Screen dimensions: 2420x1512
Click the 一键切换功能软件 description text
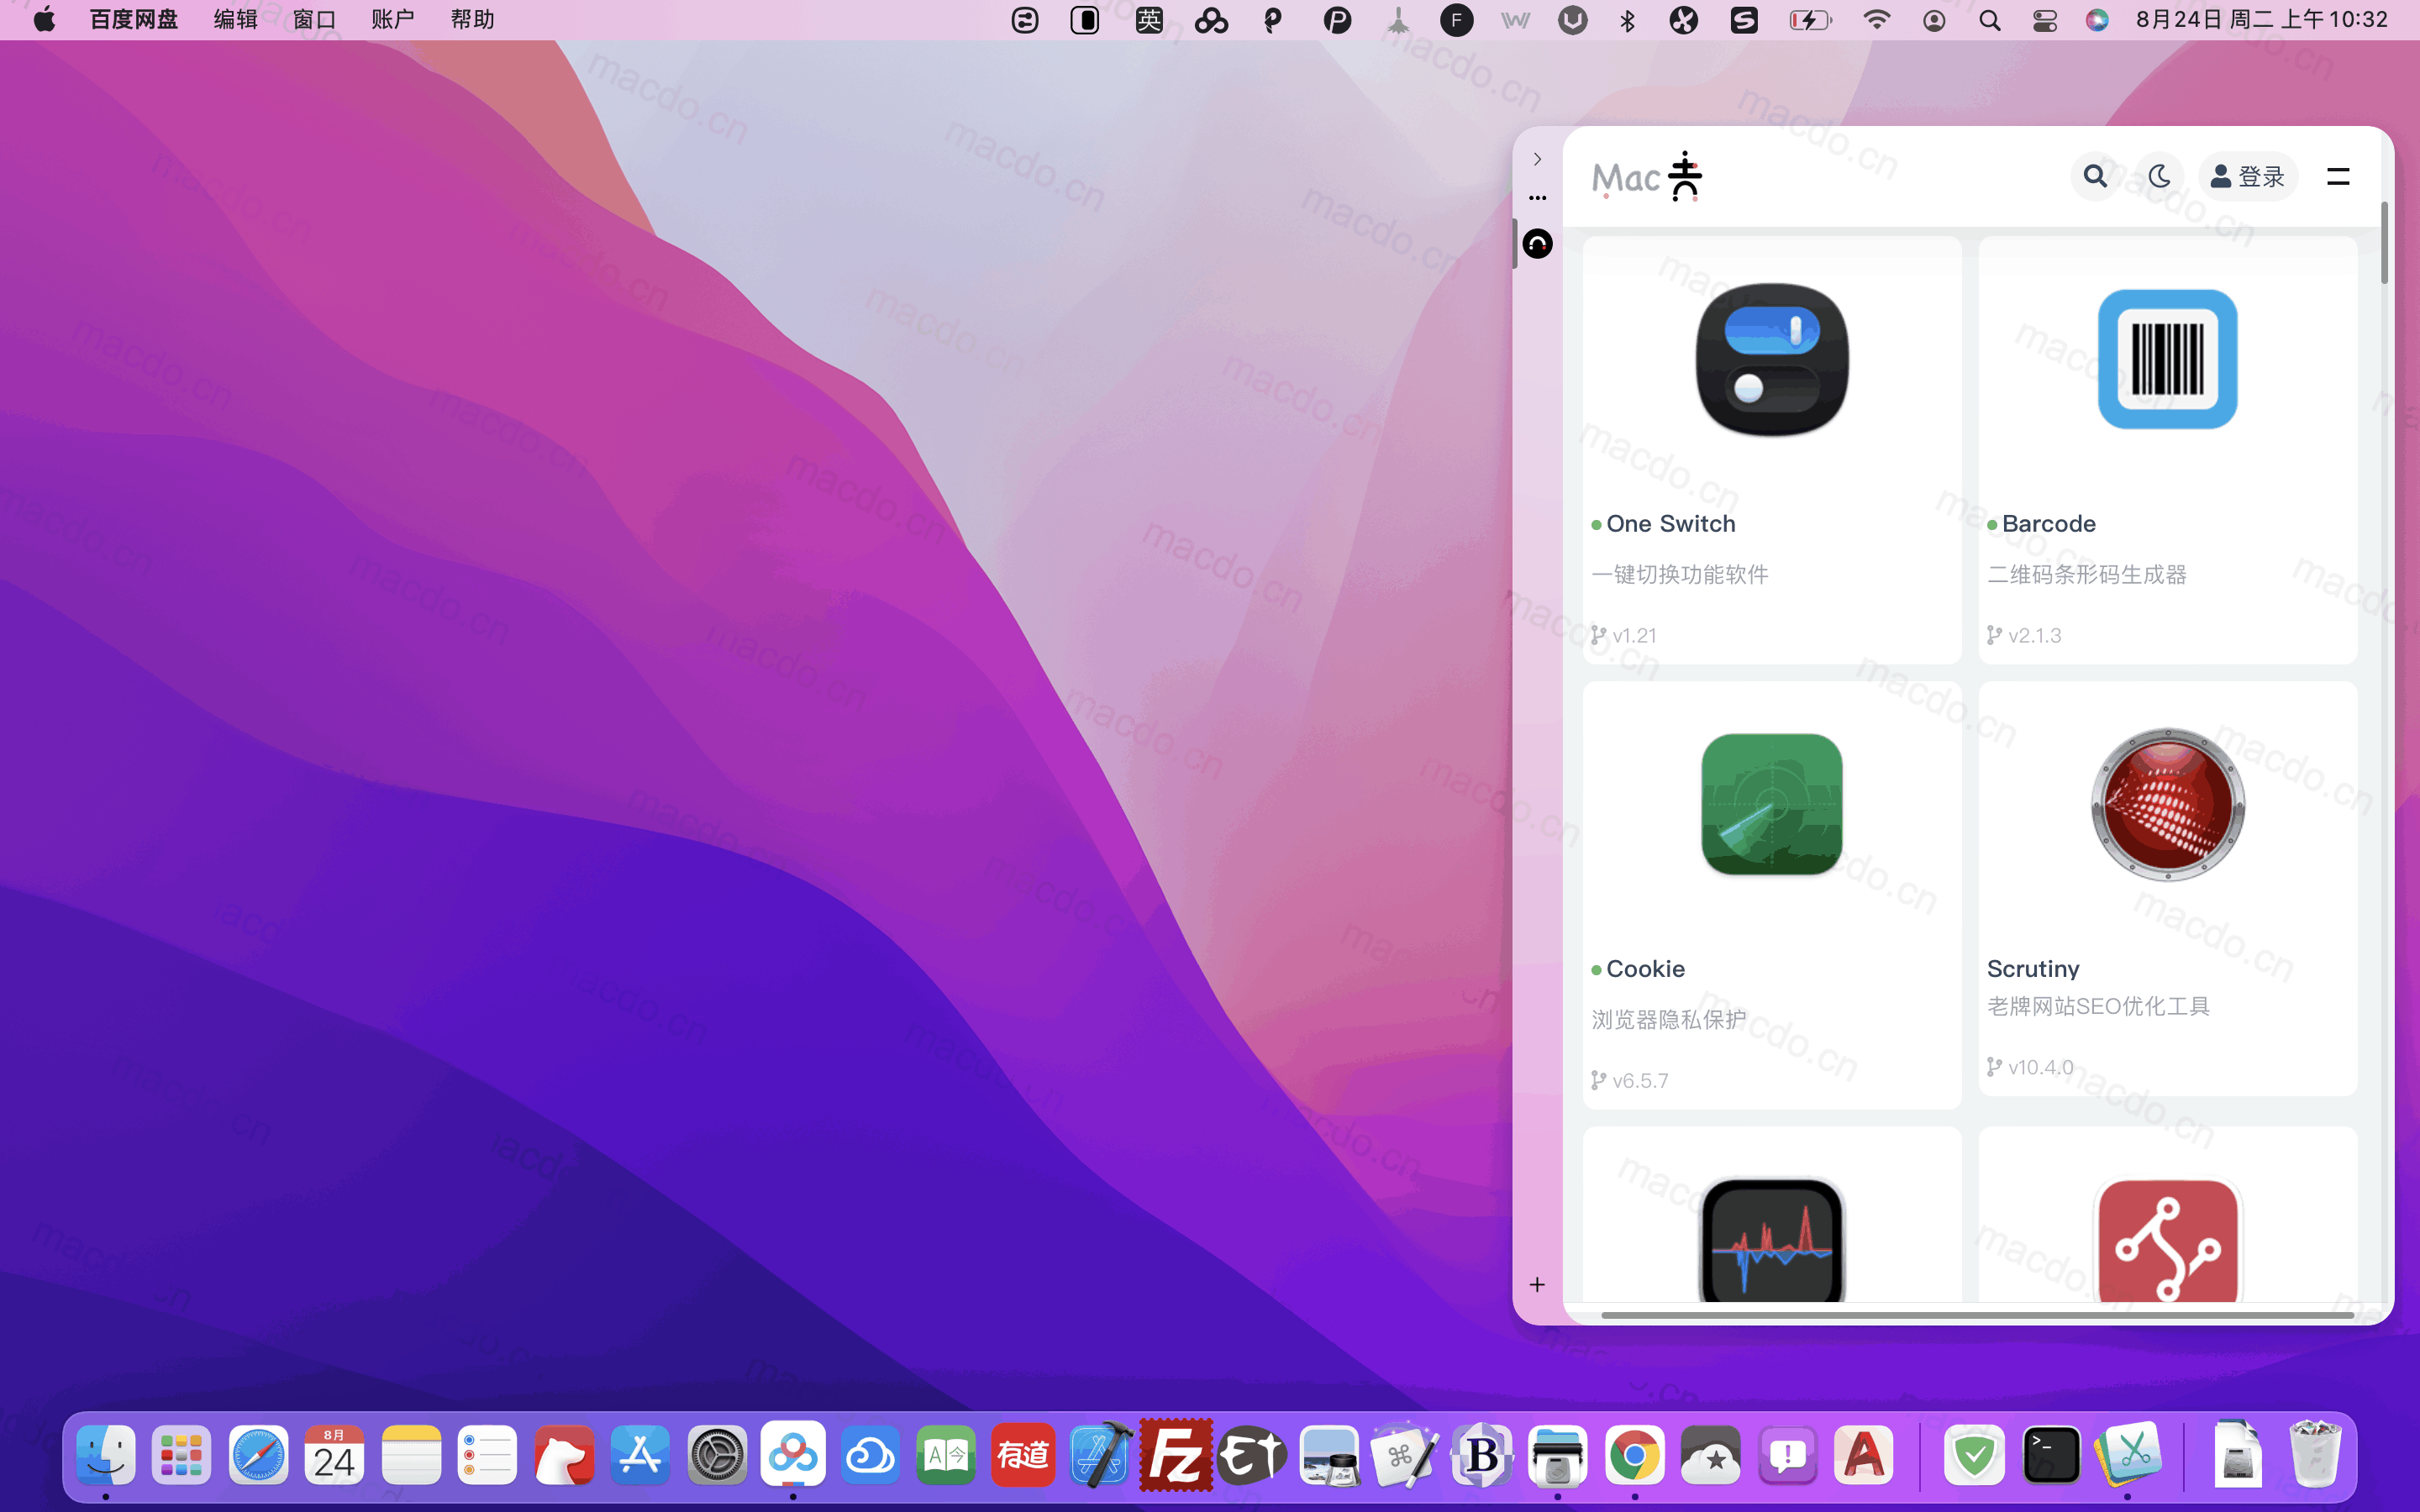(x=1680, y=574)
